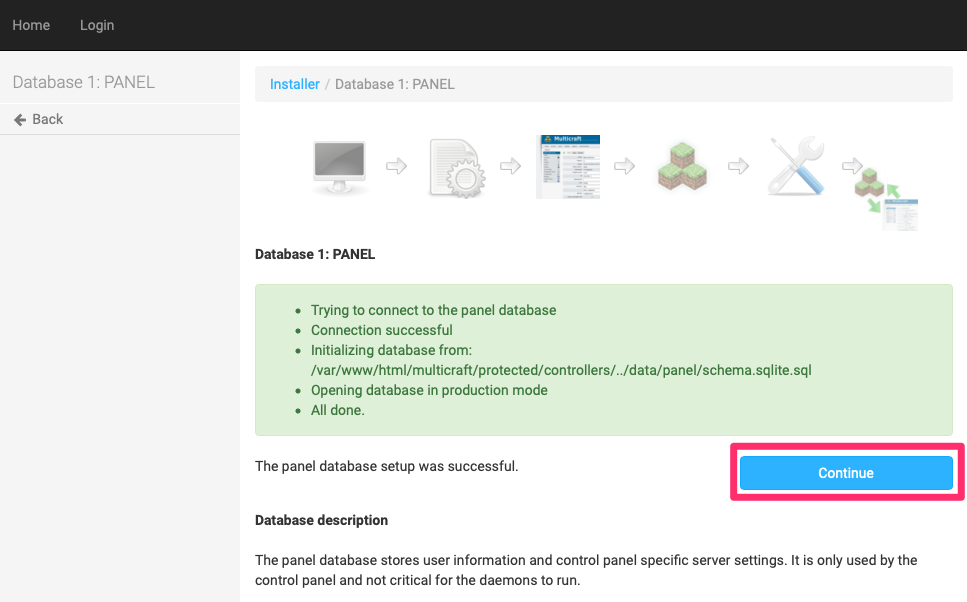Click the Database description heading

(322, 520)
